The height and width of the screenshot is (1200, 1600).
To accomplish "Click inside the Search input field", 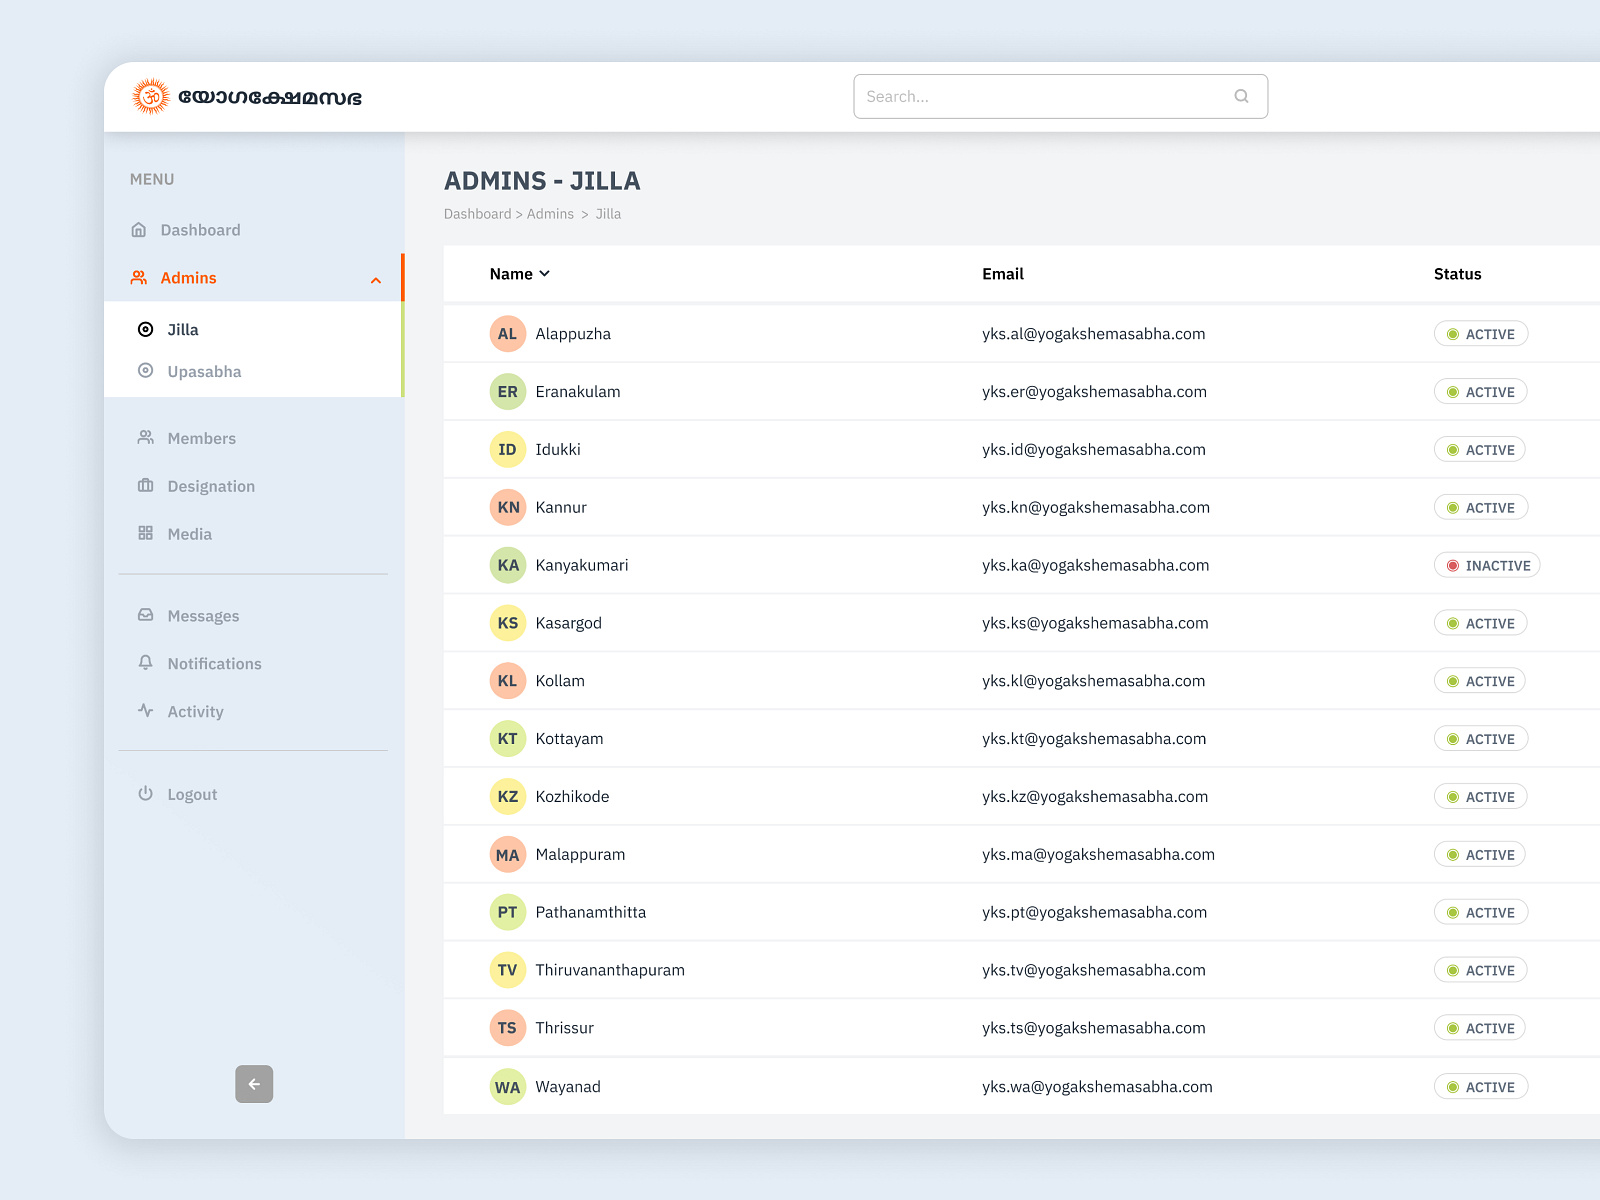I will coord(1061,96).
